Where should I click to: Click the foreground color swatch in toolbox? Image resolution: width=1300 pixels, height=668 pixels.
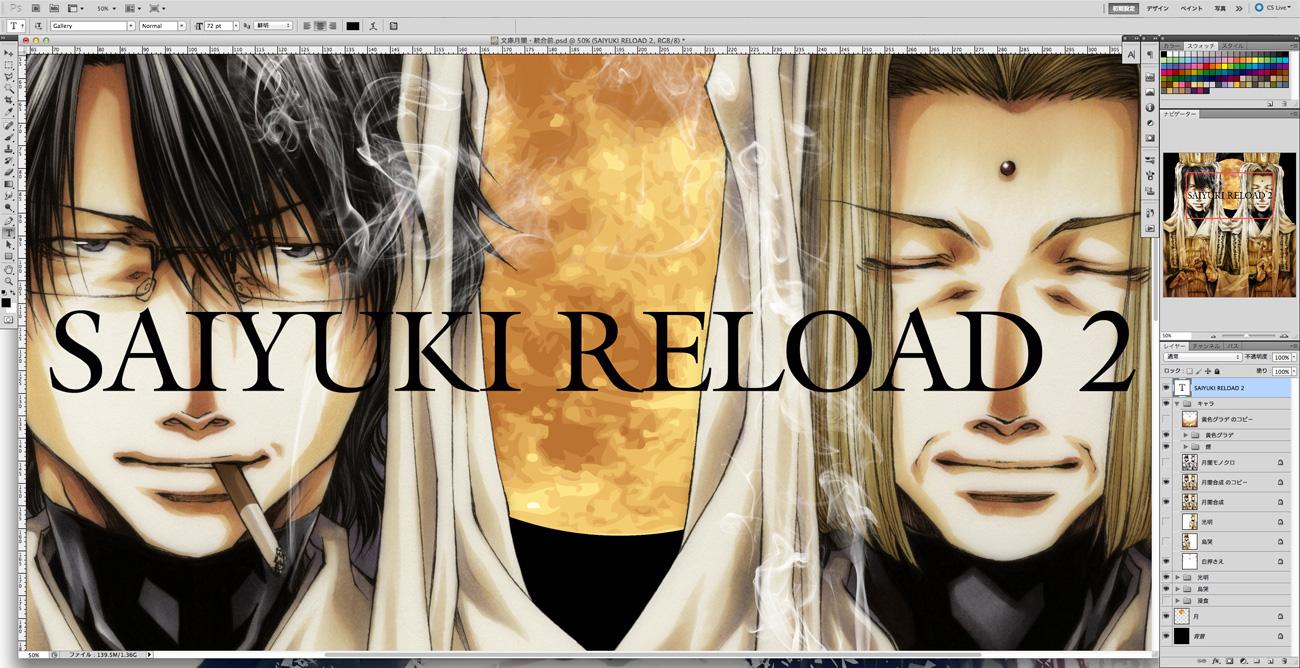coord(6,302)
